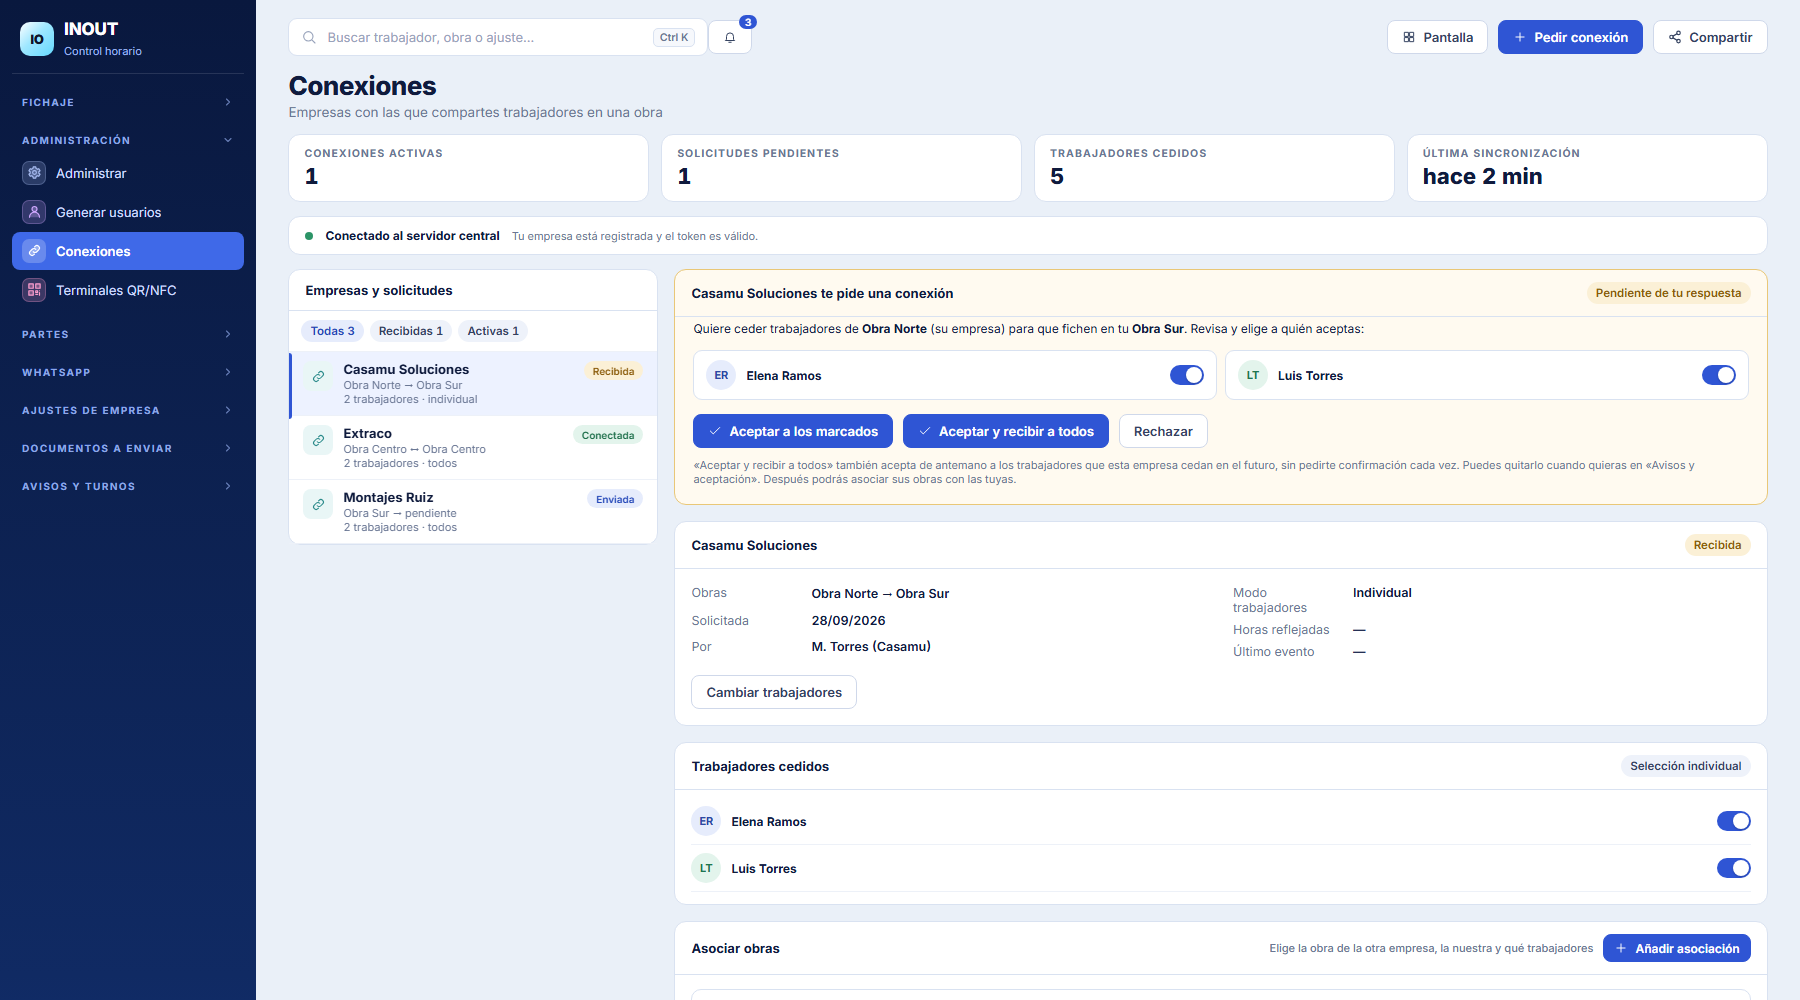1800x1000 pixels.
Task: Click the INOUT logo icon
Action: 37,39
